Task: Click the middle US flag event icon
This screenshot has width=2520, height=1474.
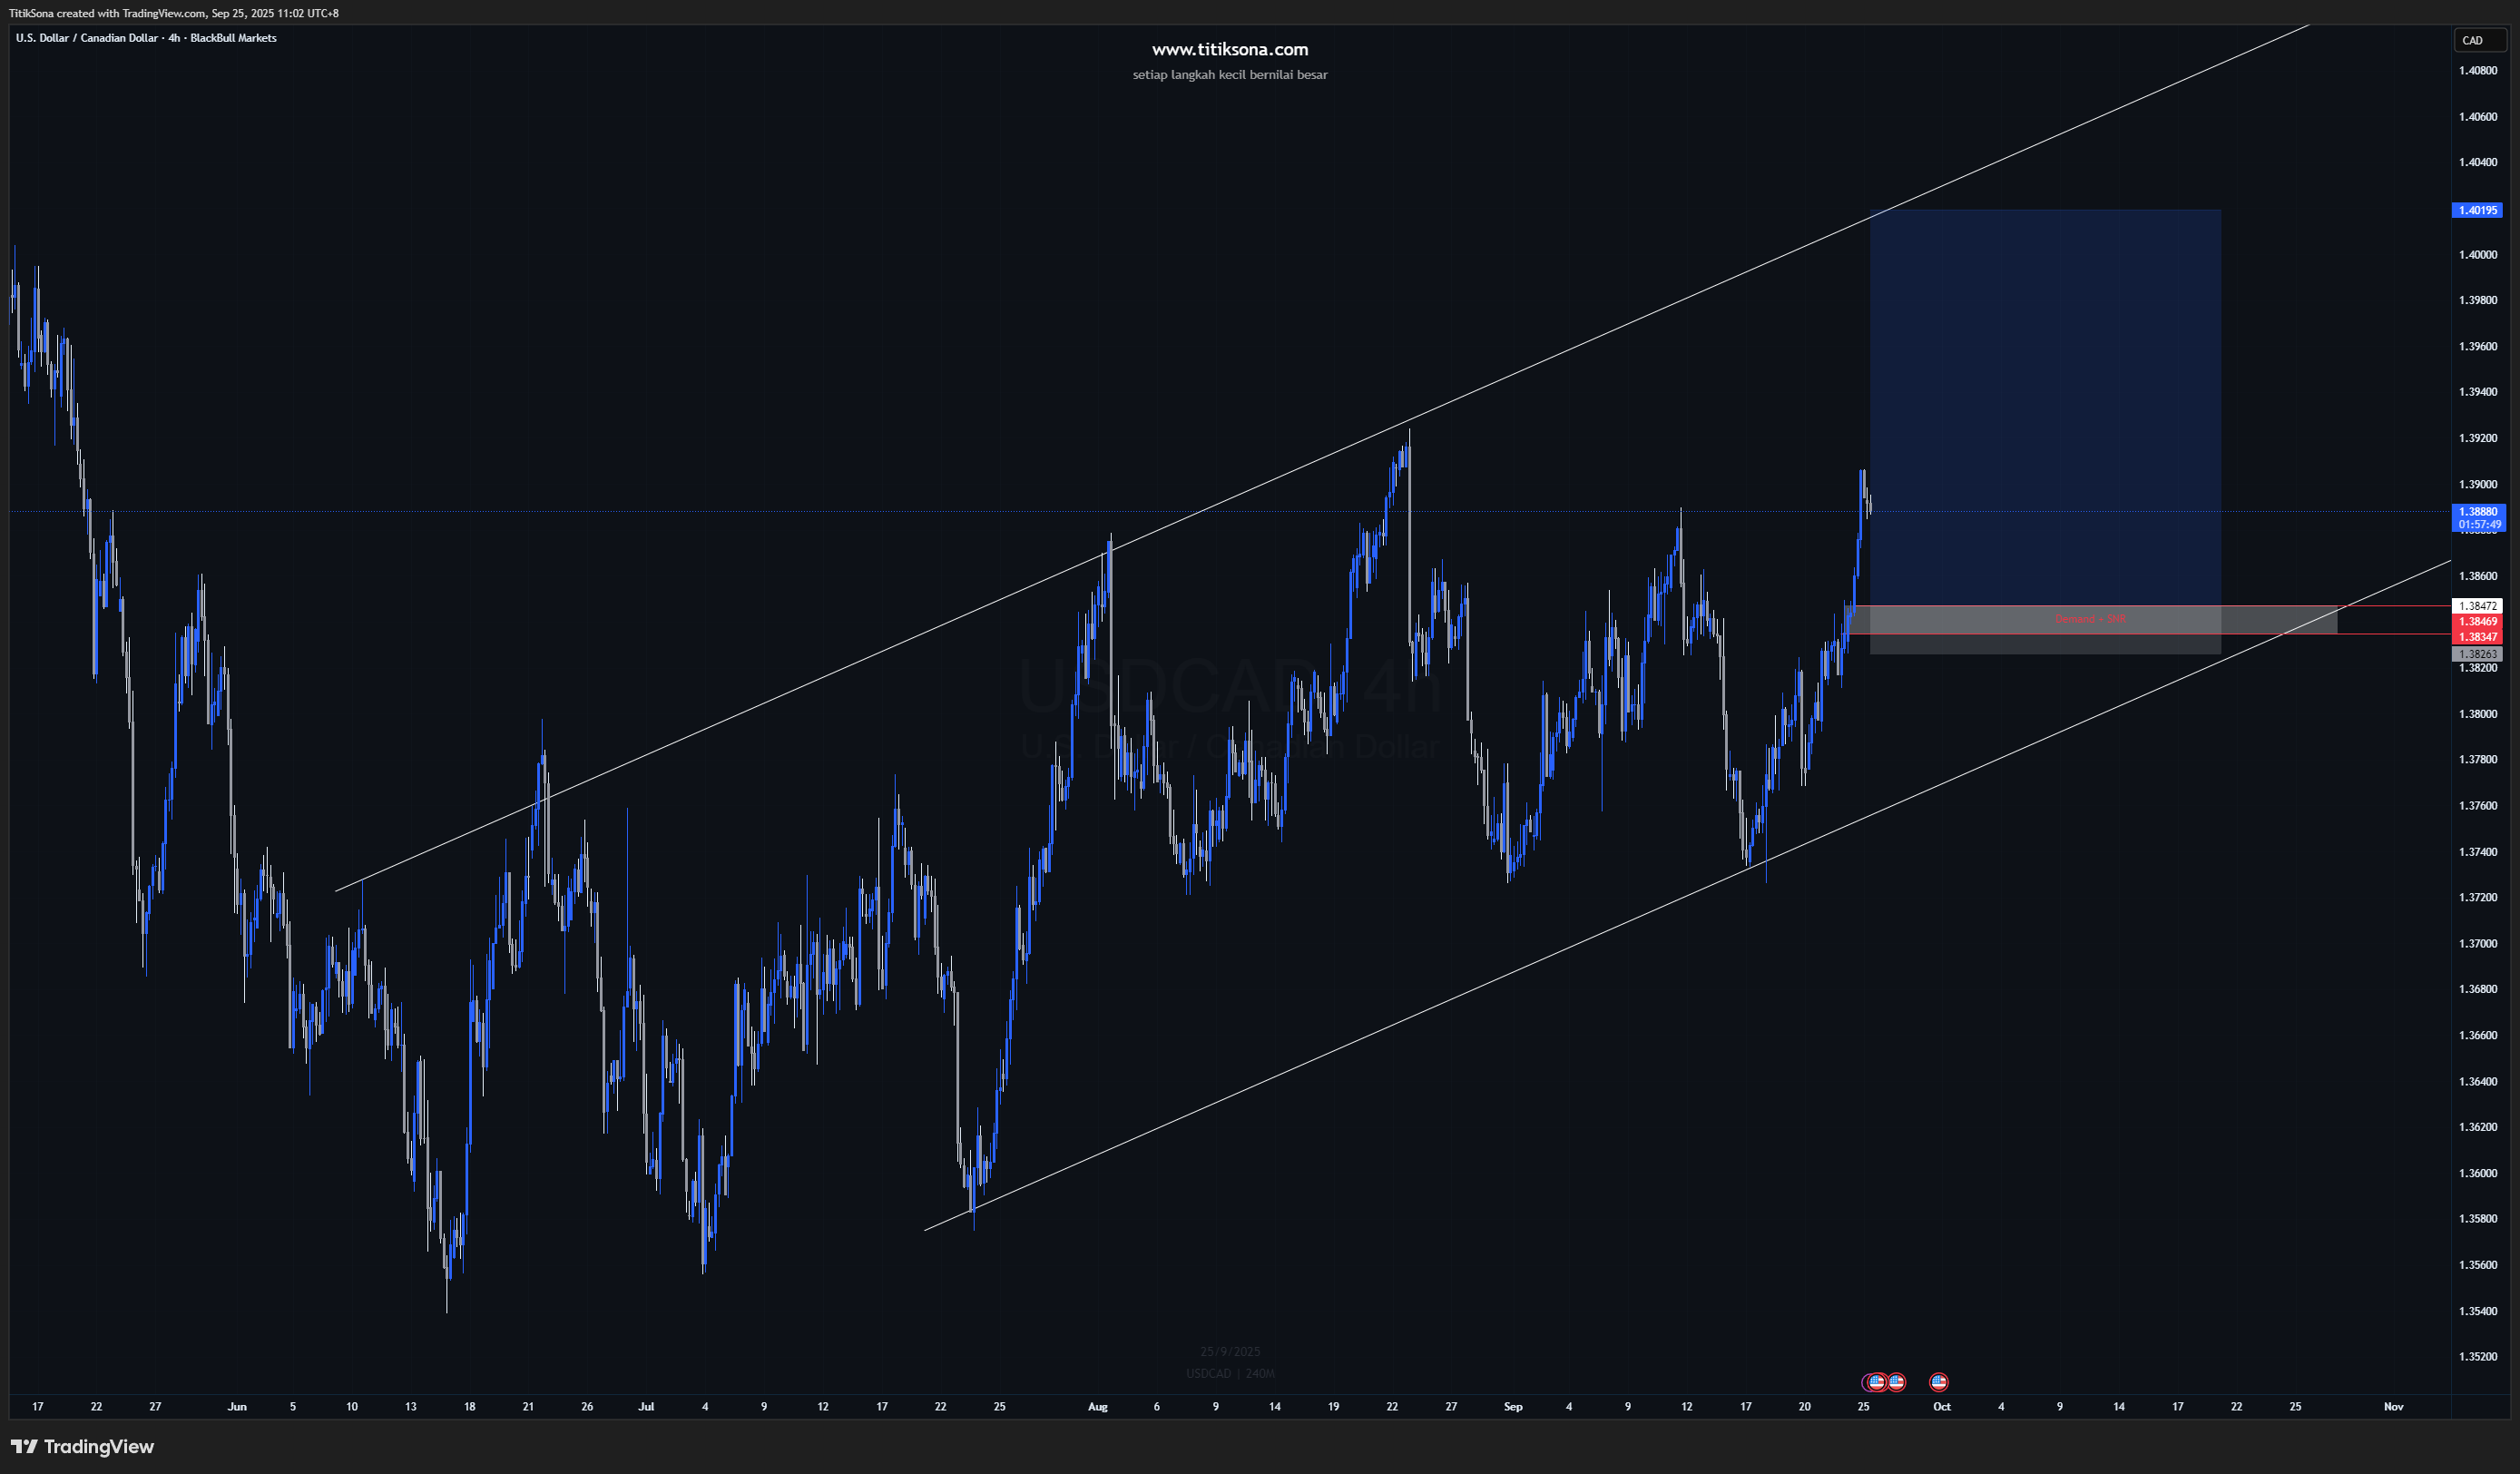Action: [1896, 1382]
